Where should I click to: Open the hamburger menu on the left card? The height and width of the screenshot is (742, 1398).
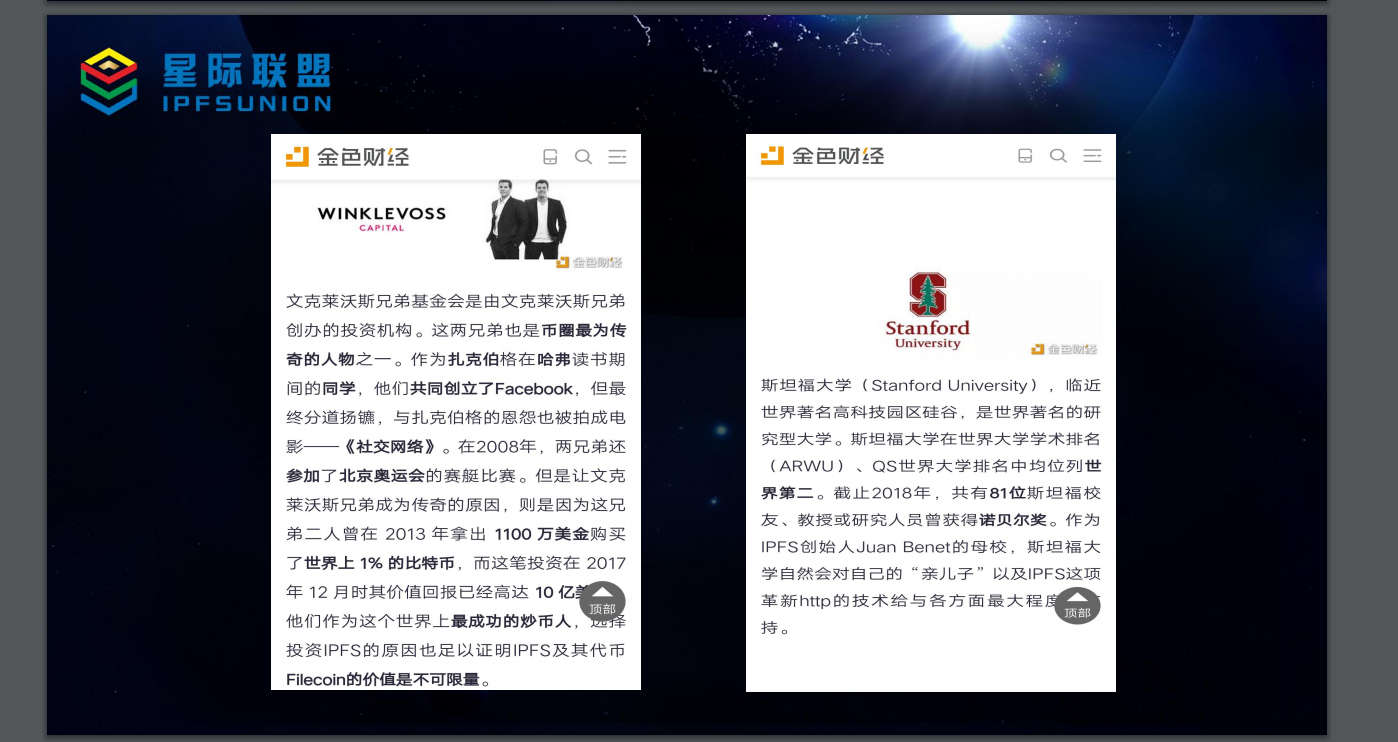[x=618, y=157]
